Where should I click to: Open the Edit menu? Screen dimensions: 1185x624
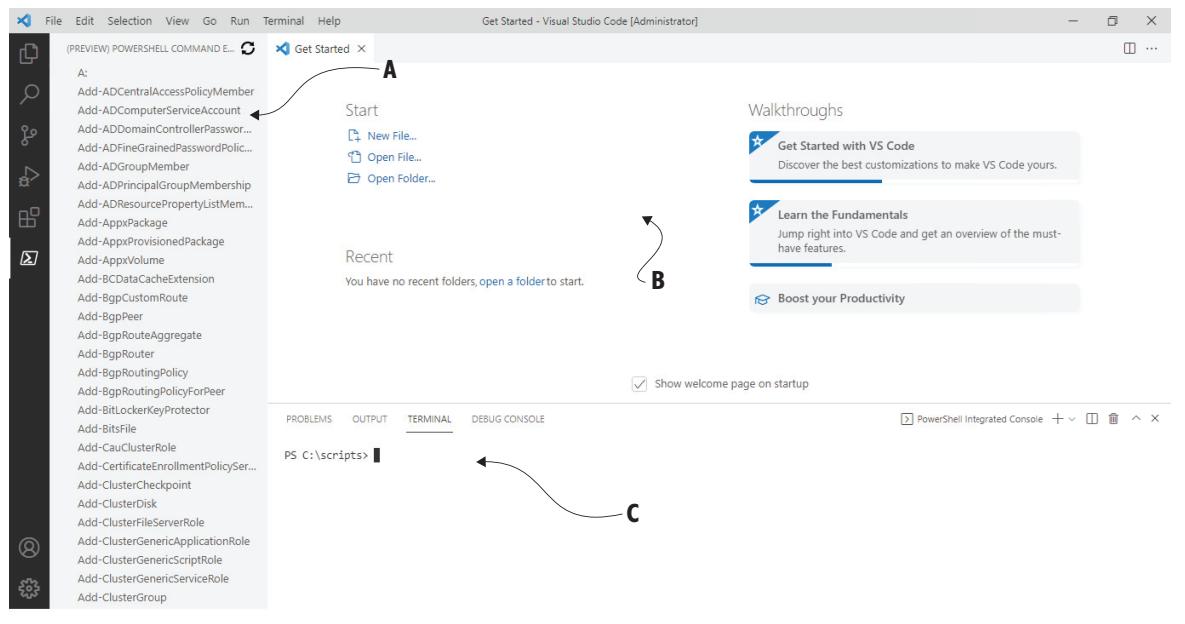(85, 21)
